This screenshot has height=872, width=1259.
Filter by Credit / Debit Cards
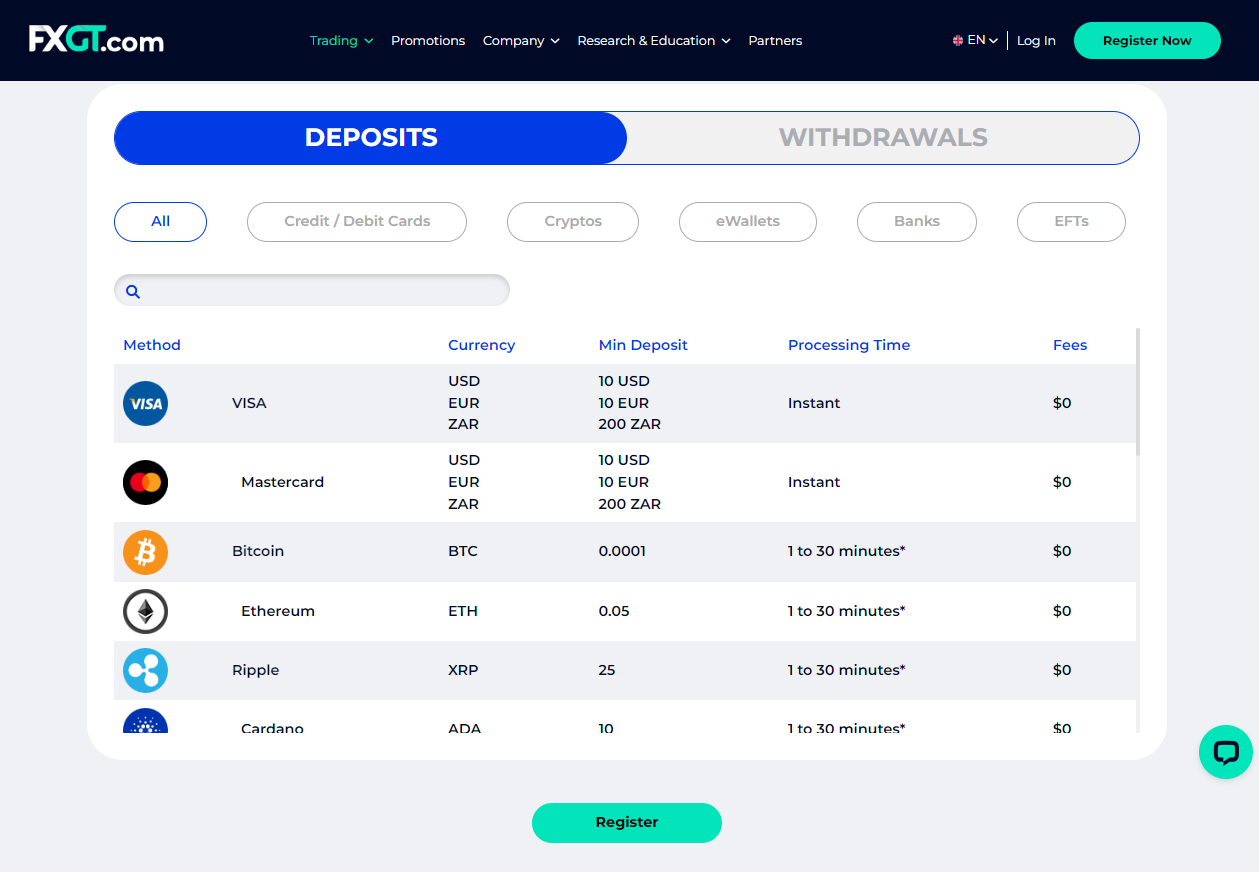click(356, 221)
